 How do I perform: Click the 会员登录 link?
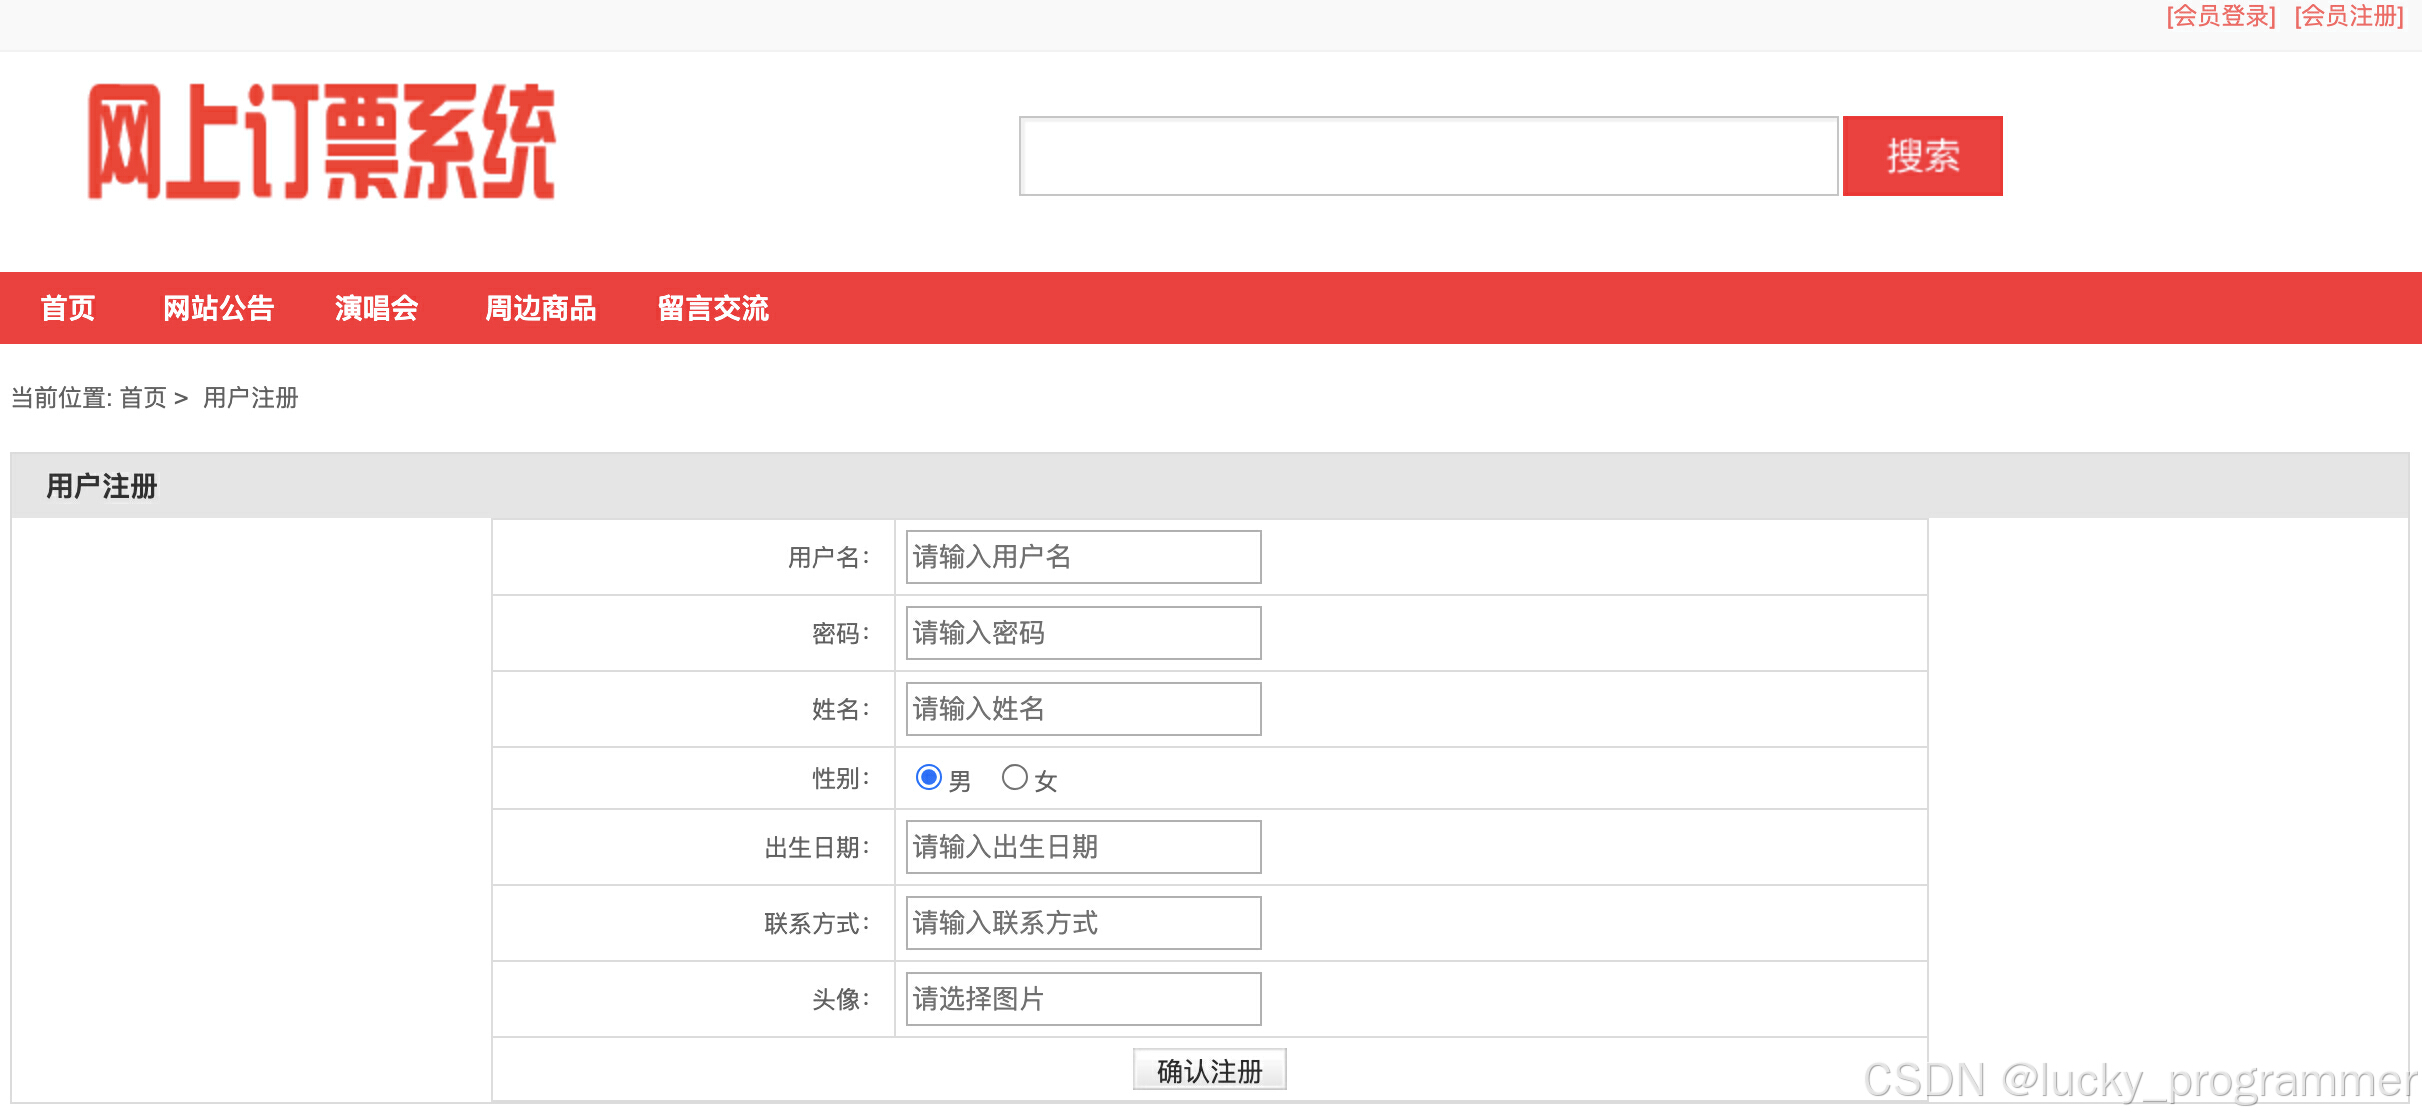[2220, 16]
